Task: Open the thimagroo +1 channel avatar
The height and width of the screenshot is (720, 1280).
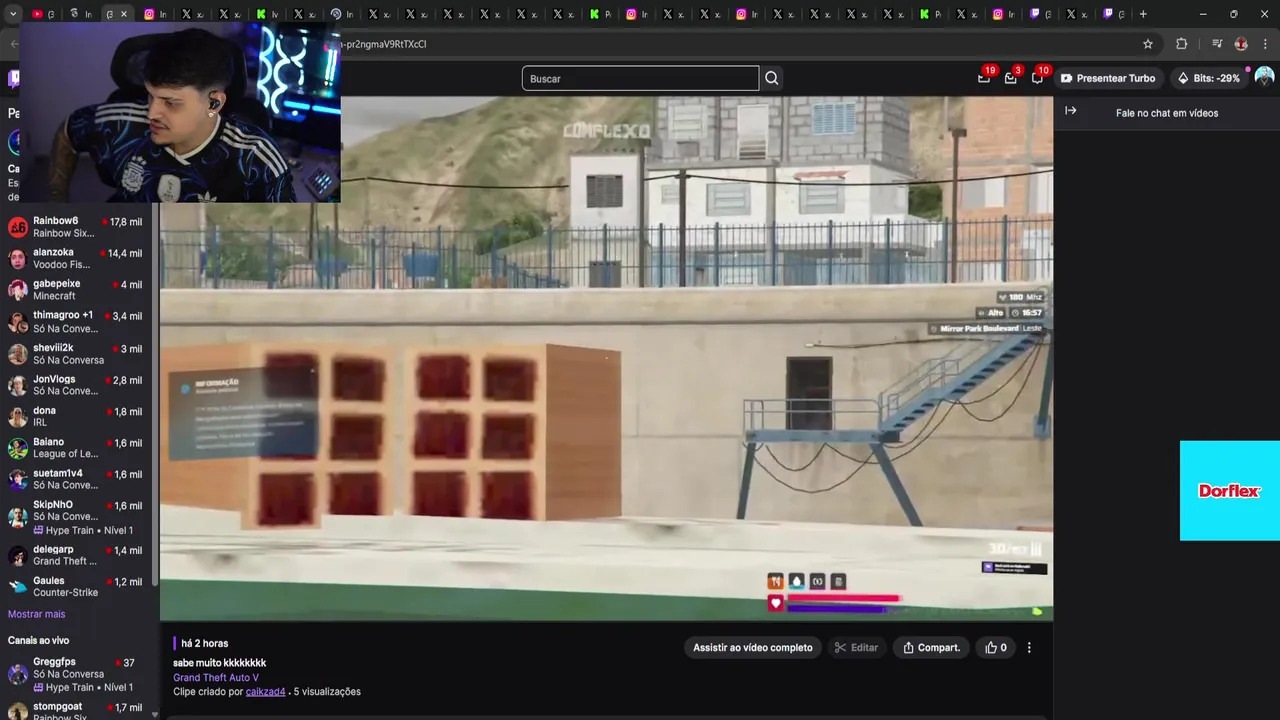Action: pos(17,322)
